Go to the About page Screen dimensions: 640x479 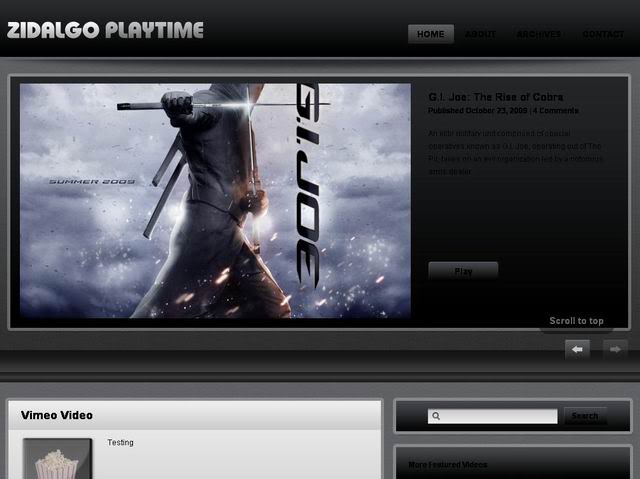[x=480, y=34]
